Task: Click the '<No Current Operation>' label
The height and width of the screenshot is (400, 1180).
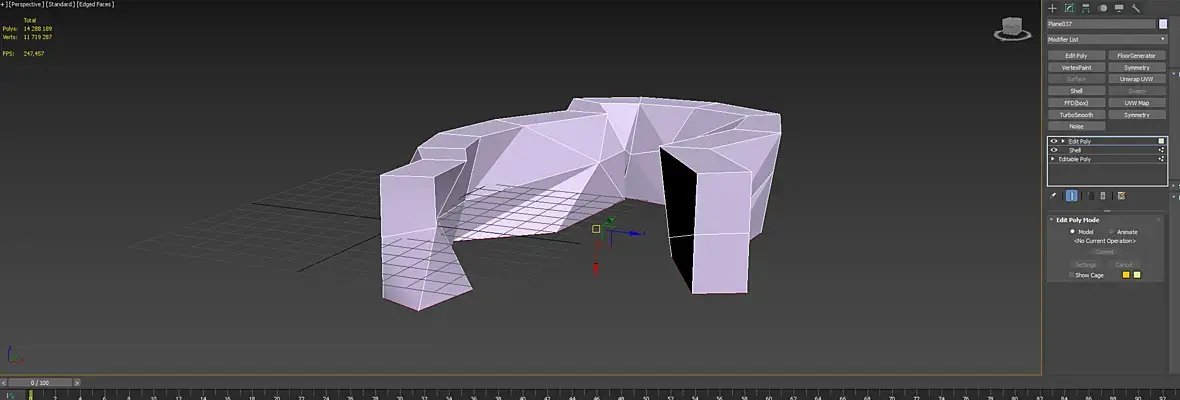Action: [x=1104, y=241]
